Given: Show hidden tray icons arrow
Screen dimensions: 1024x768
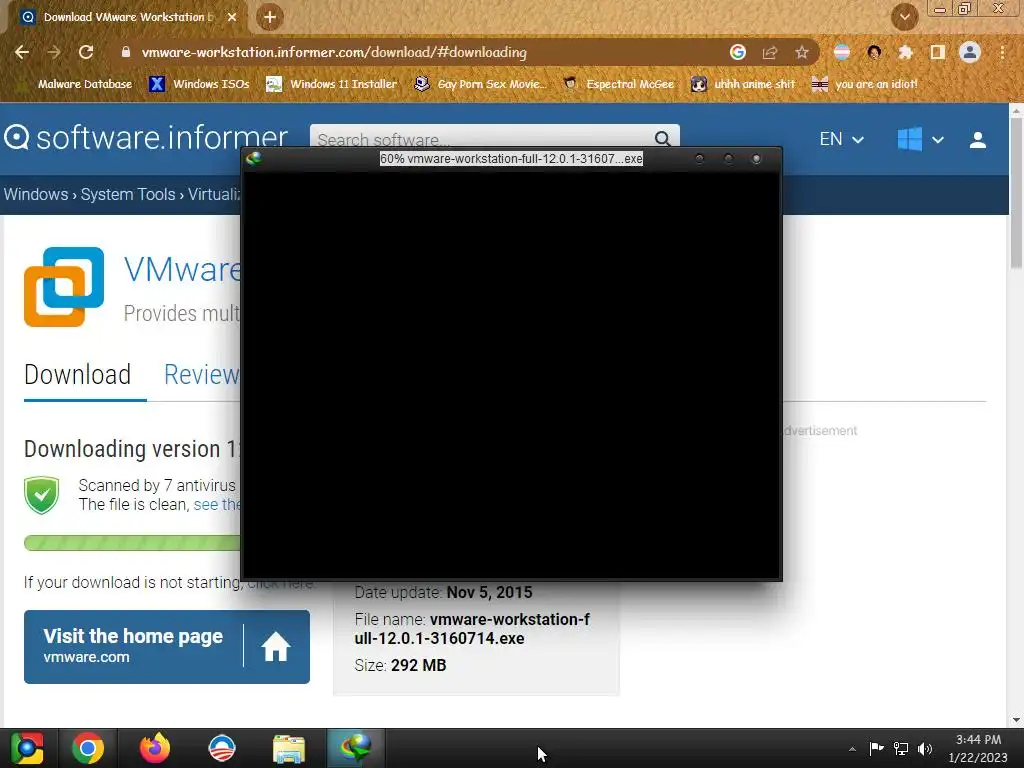Looking at the screenshot, I should pyautogui.click(x=852, y=749).
